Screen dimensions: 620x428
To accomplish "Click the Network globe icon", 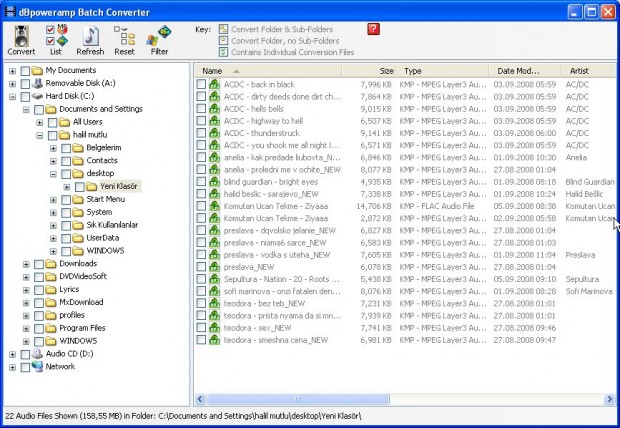I will [37, 366].
